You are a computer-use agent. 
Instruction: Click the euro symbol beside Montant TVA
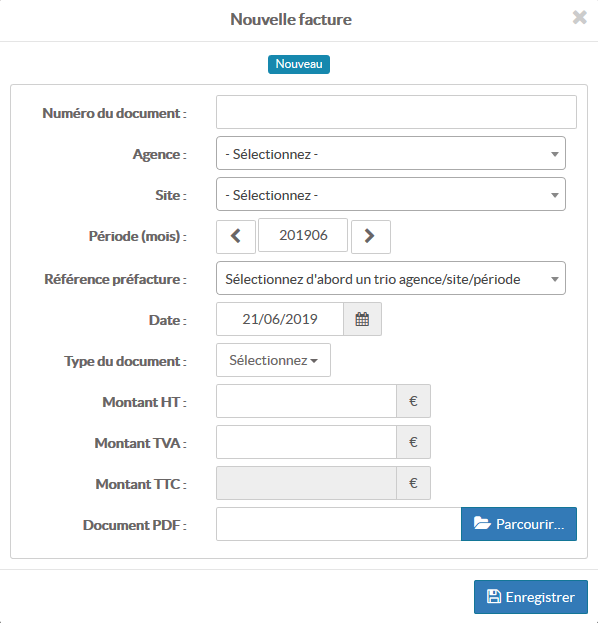[x=413, y=442]
